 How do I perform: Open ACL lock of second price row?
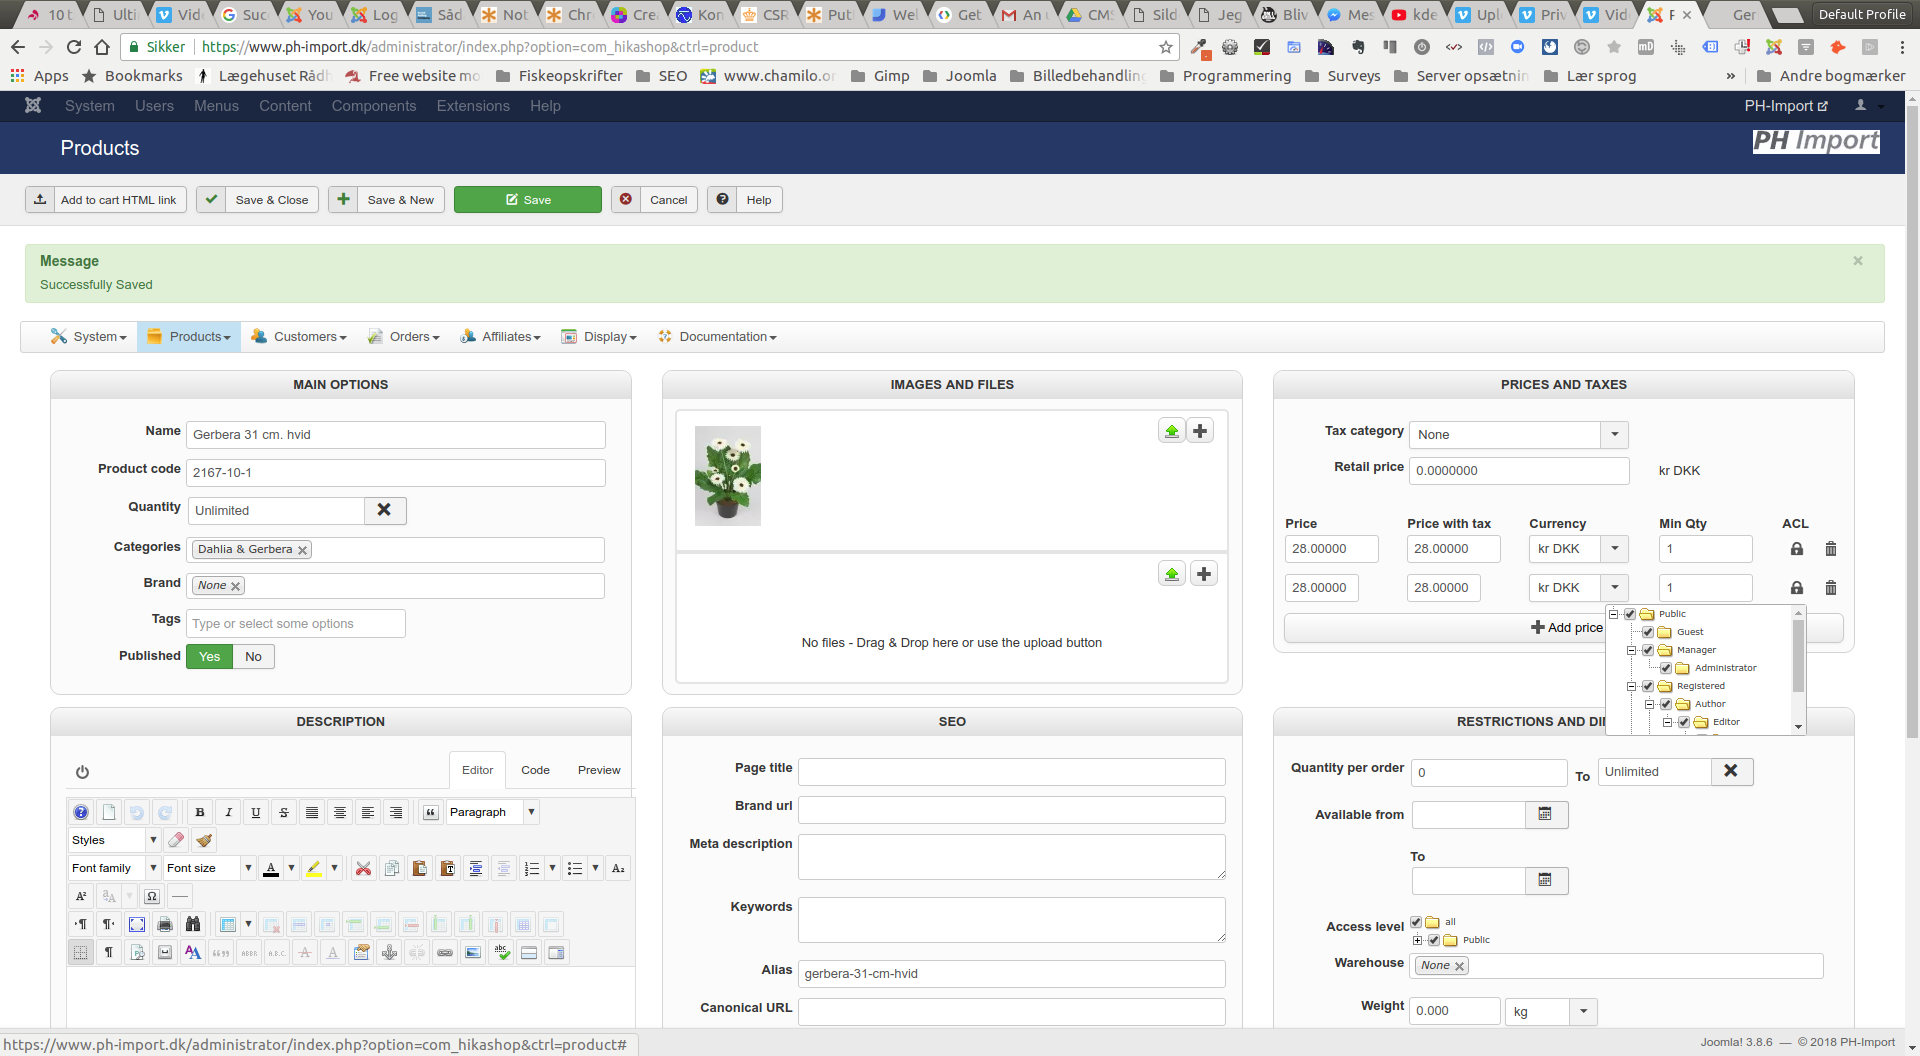tap(1797, 588)
